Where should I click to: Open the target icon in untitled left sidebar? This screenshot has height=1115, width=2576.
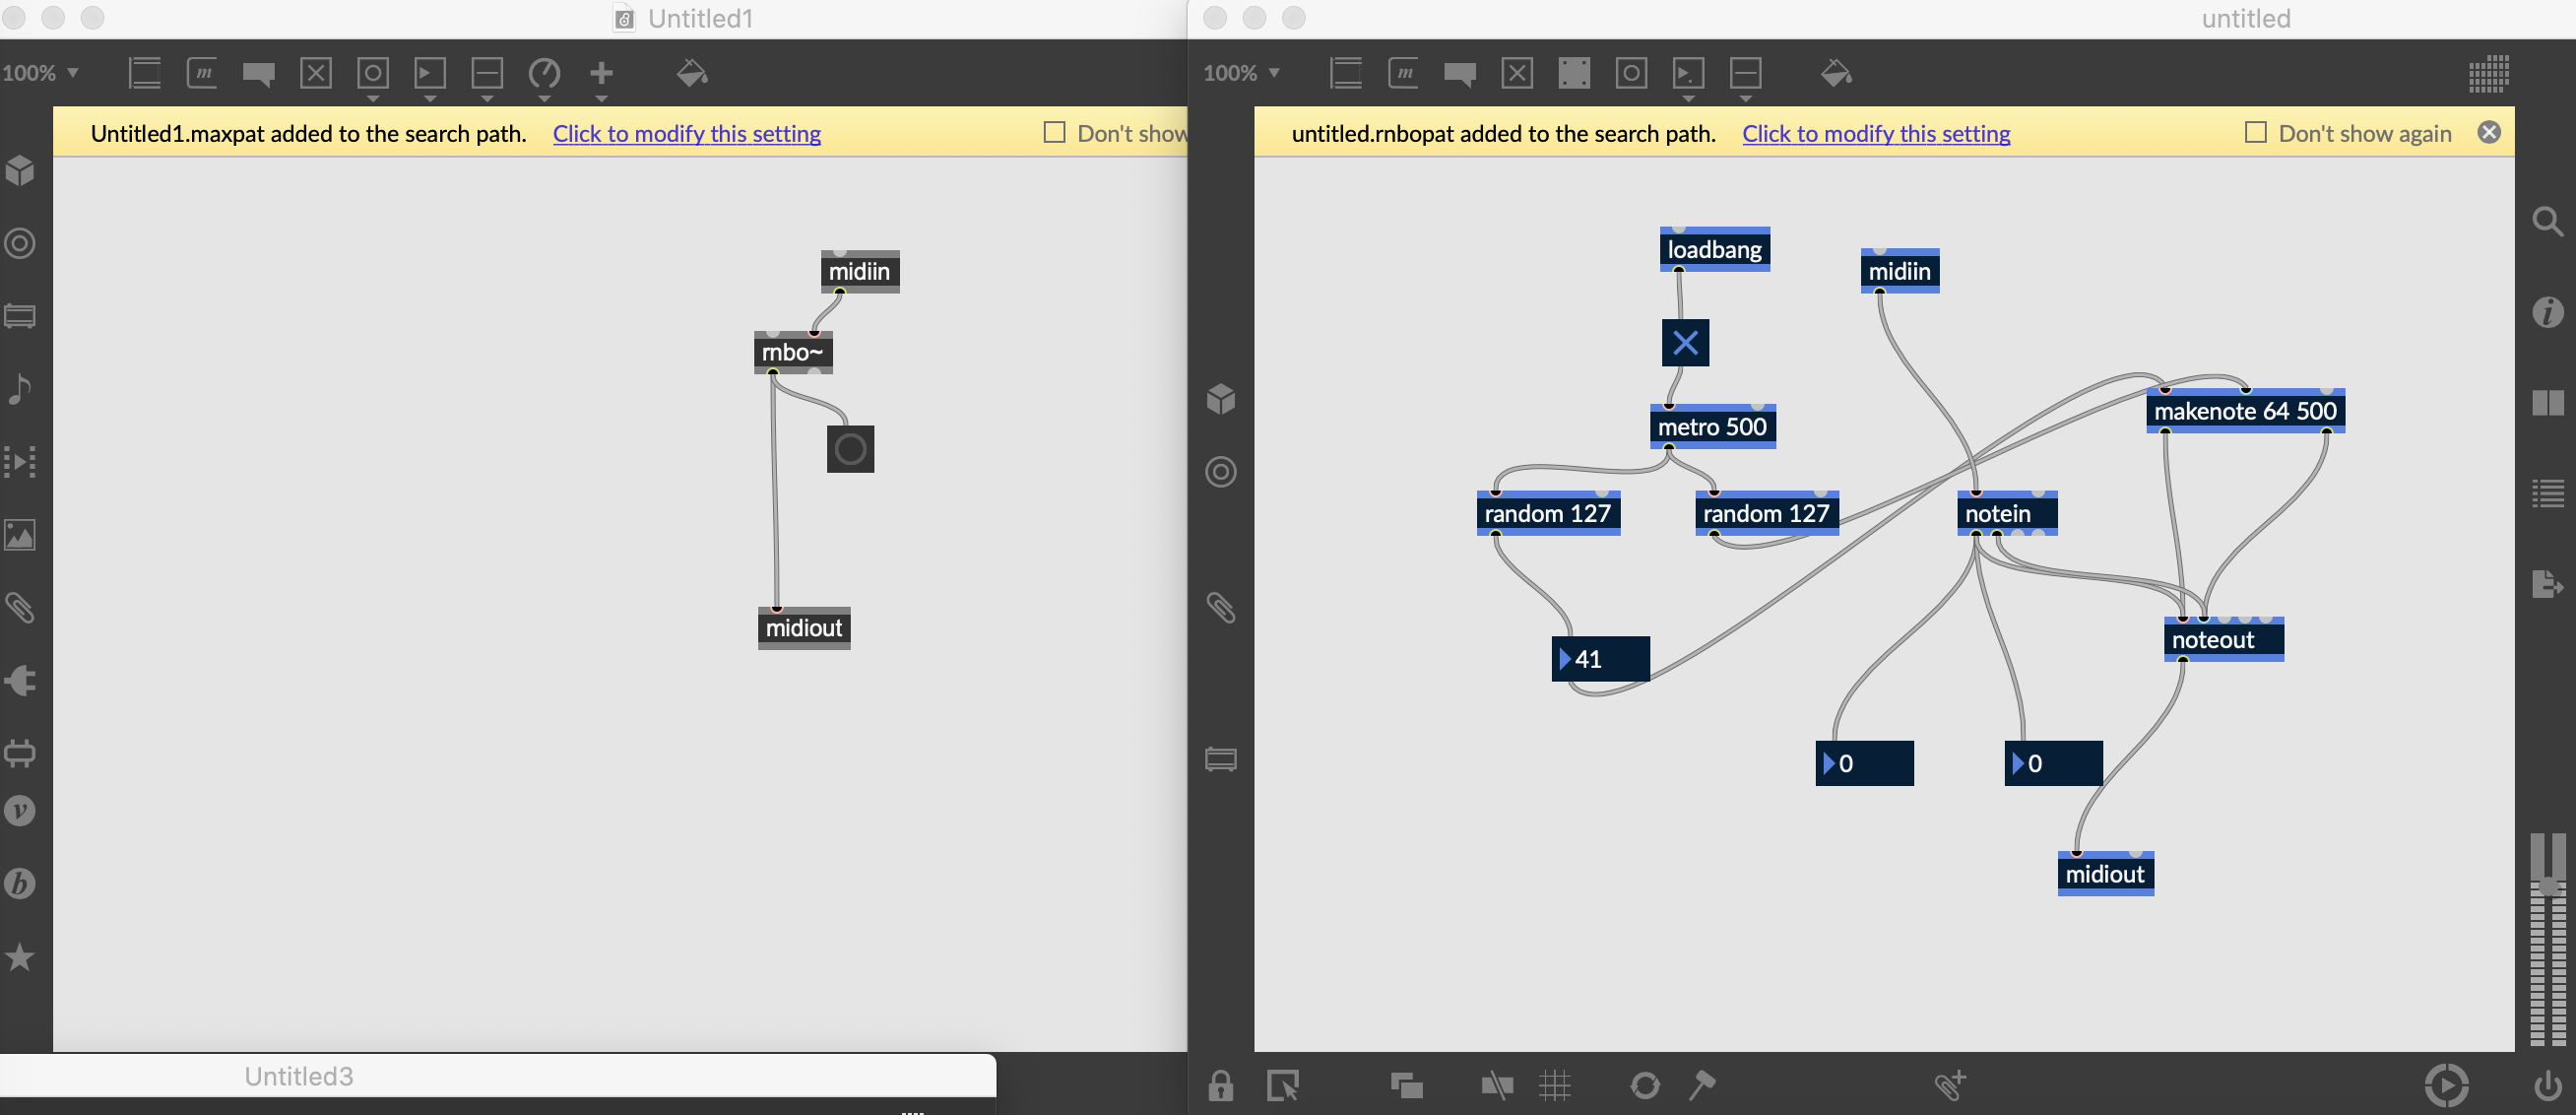[1220, 472]
